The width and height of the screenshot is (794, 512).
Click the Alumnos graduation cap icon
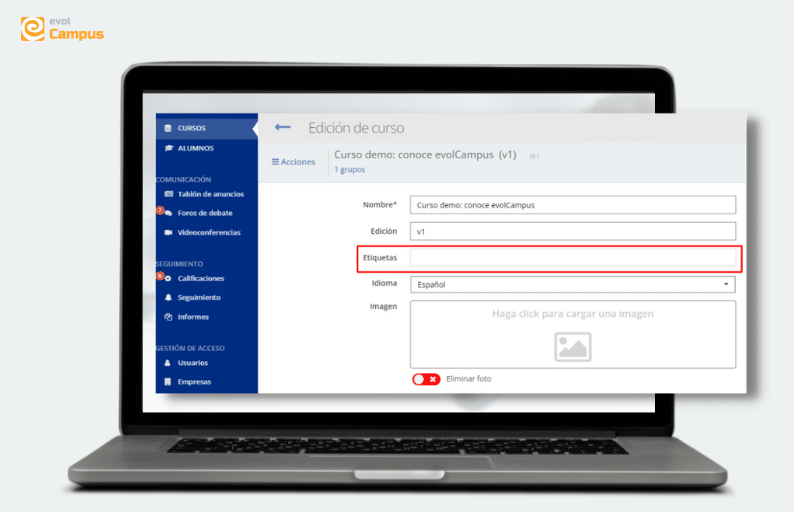[169, 148]
